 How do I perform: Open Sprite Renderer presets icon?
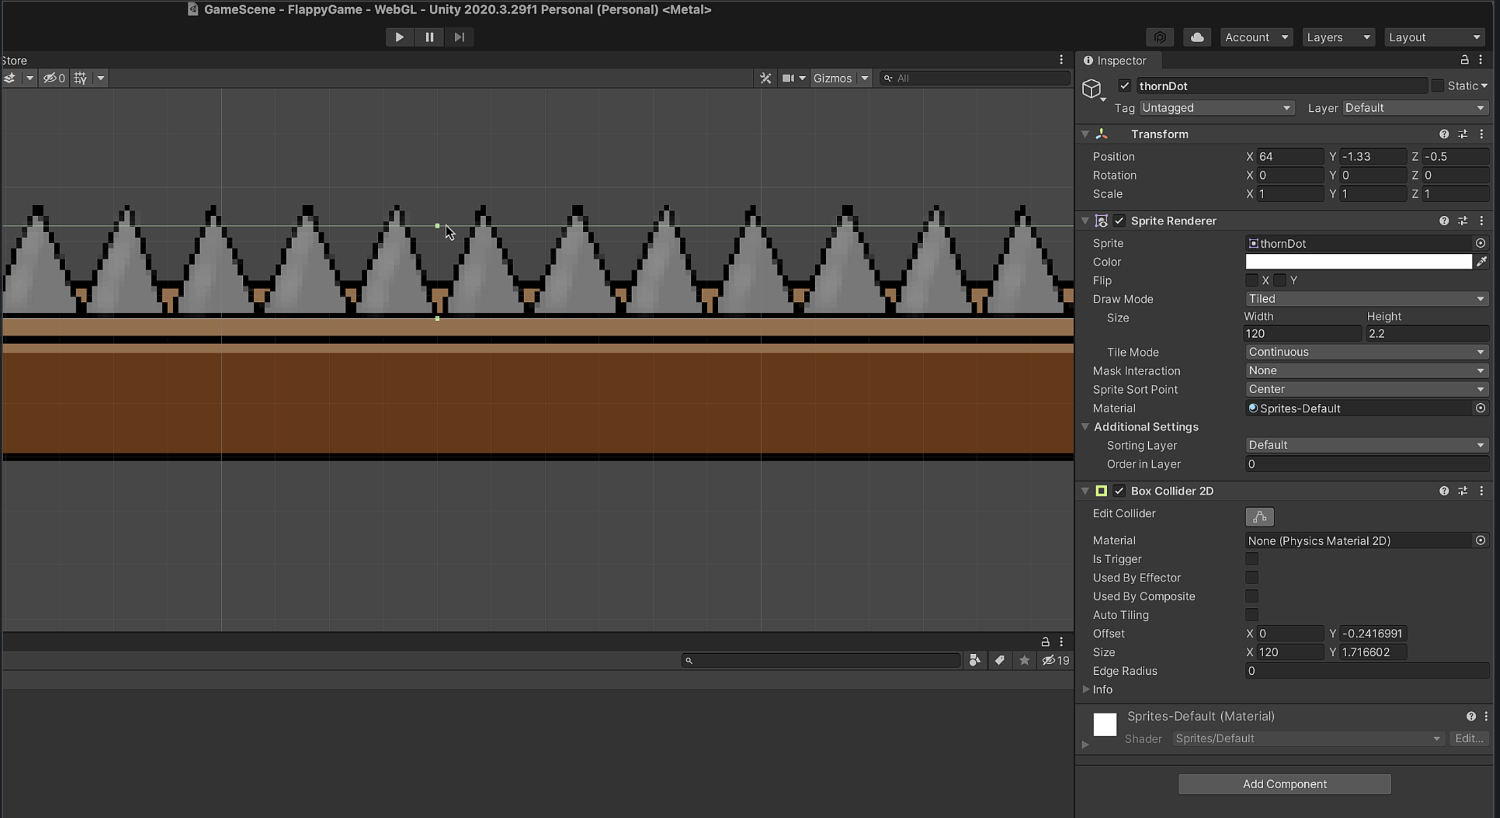point(1463,221)
